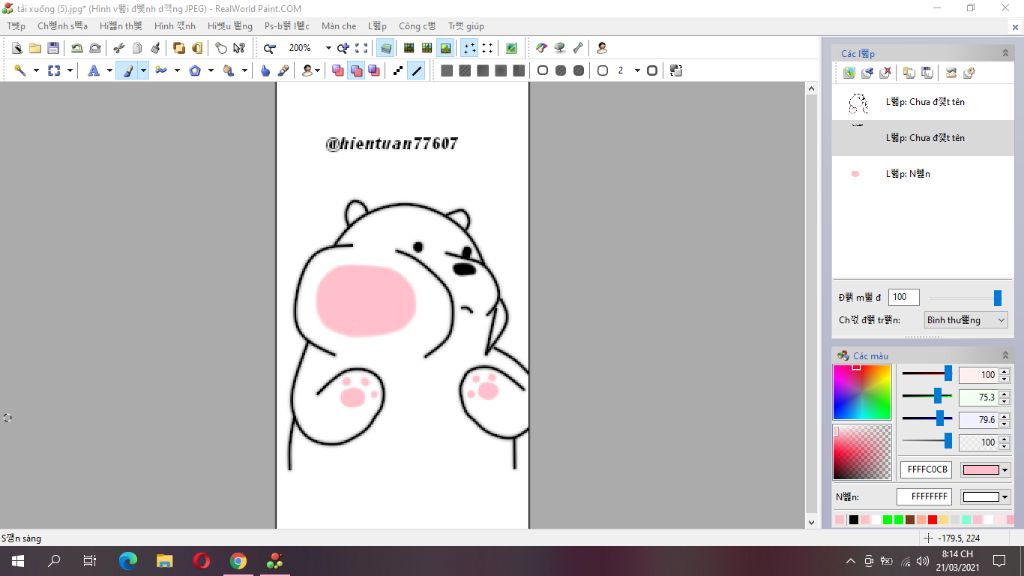Delete layer with the red X icon
1024x576 pixels.
pyautogui.click(x=885, y=72)
